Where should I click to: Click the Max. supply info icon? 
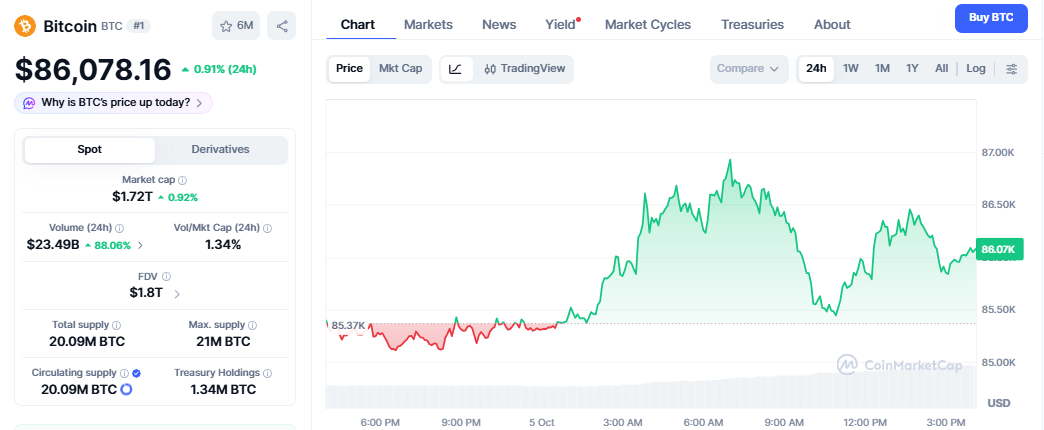point(252,325)
